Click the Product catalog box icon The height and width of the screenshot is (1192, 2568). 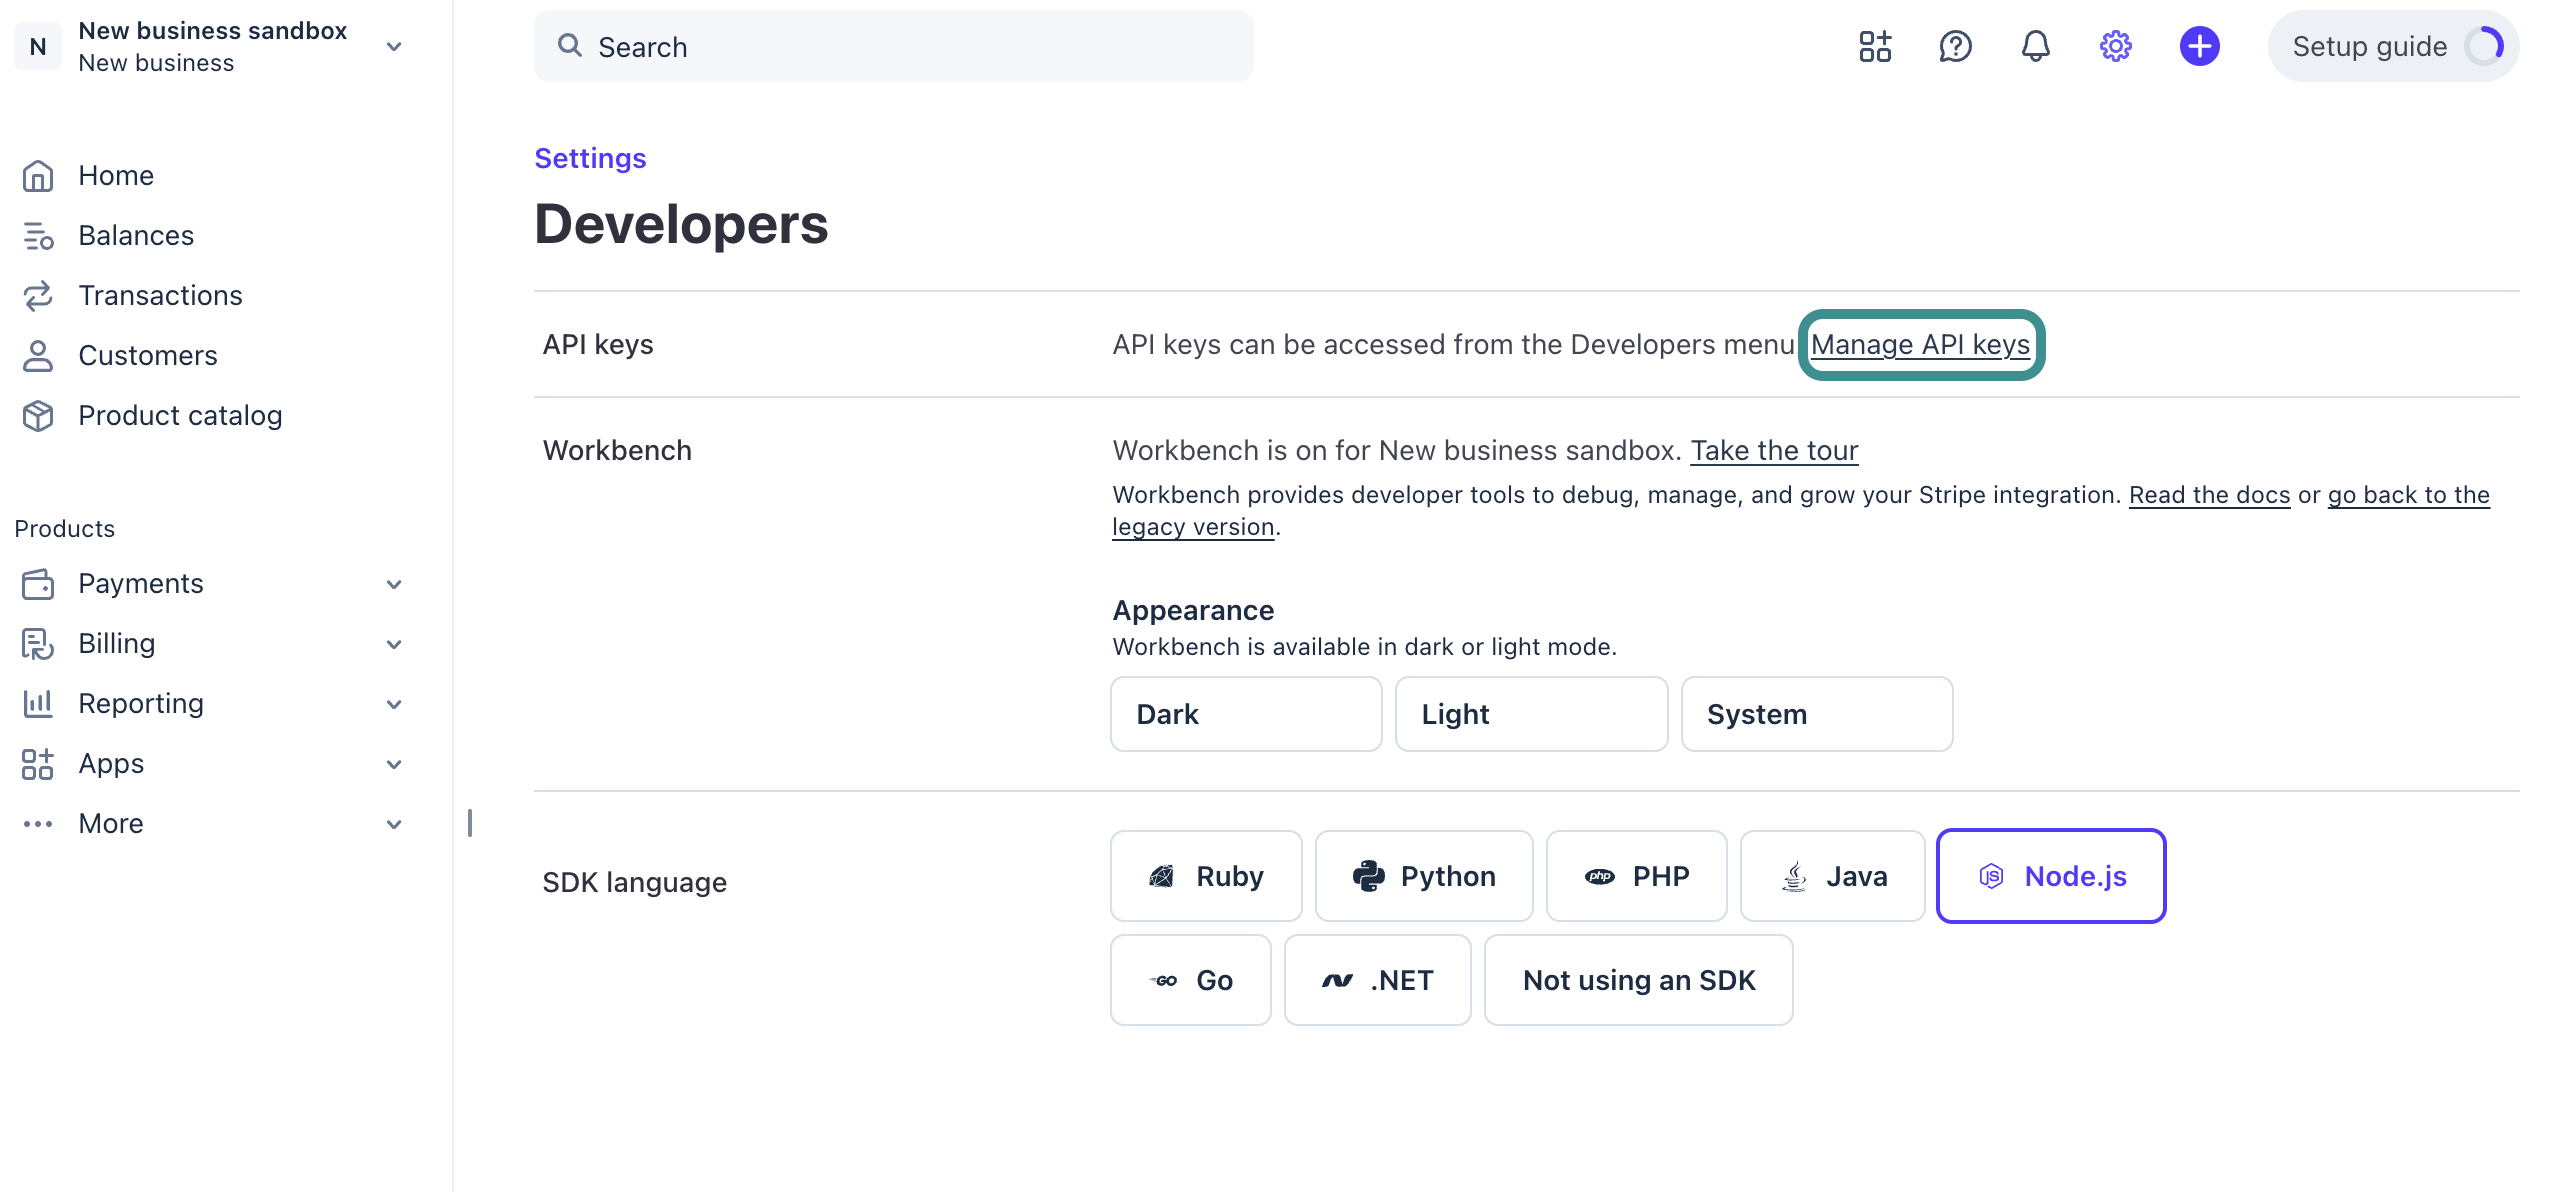38,416
